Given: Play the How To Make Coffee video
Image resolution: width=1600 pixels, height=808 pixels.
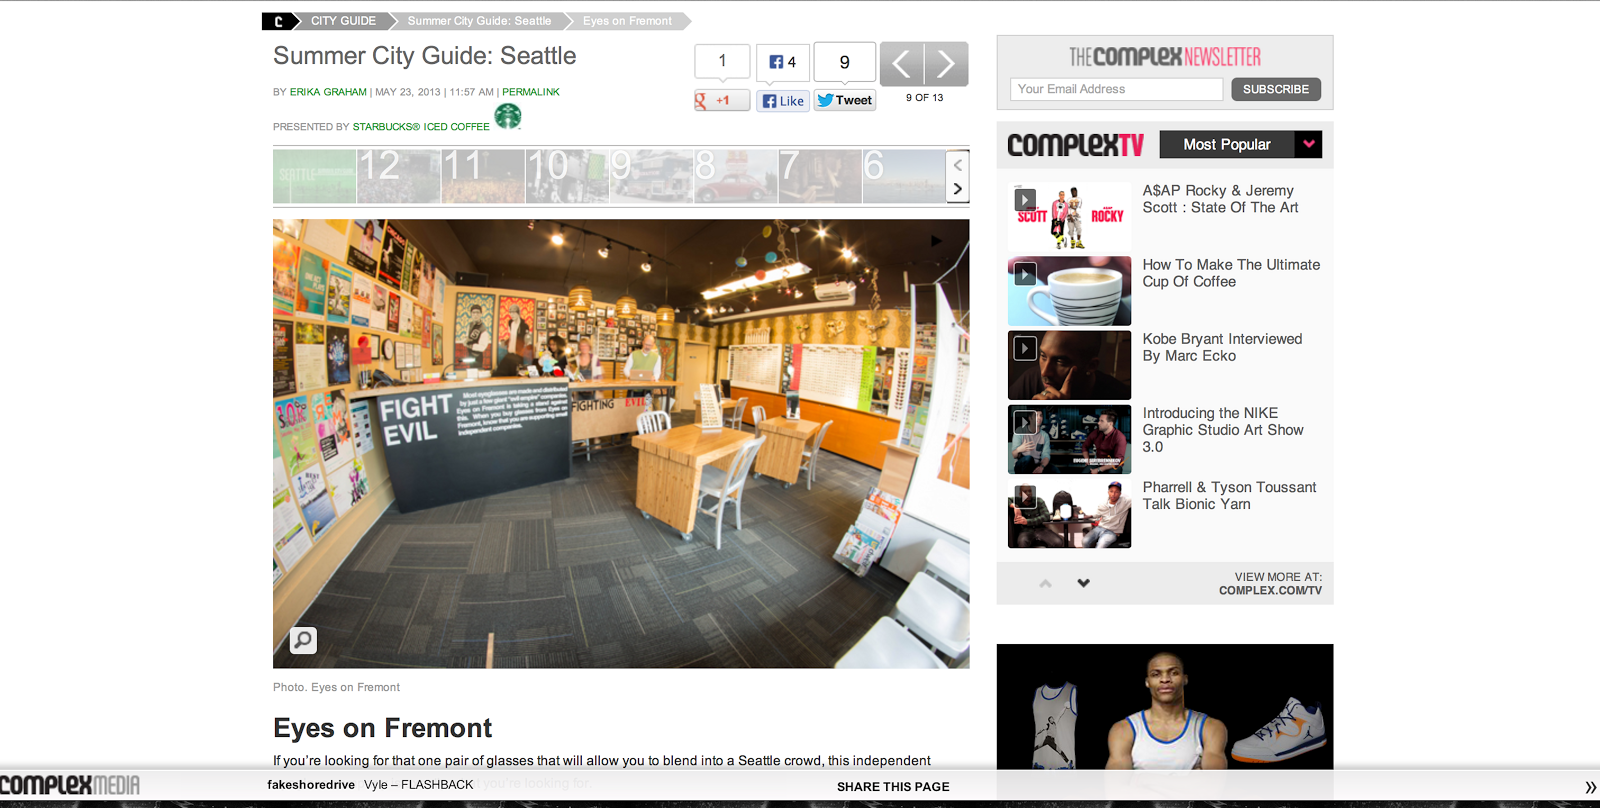Looking at the screenshot, I should point(1069,291).
